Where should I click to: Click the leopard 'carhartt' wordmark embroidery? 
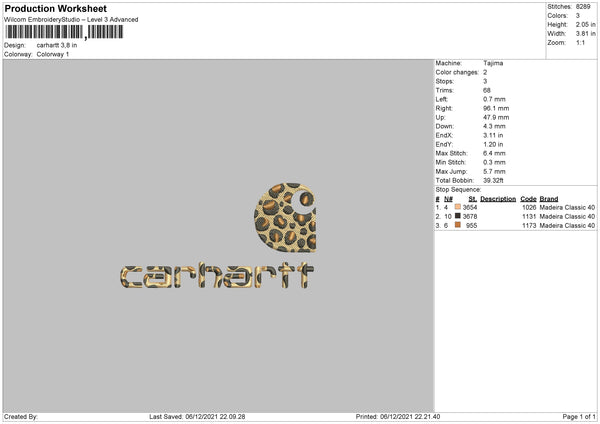point(217,276)
